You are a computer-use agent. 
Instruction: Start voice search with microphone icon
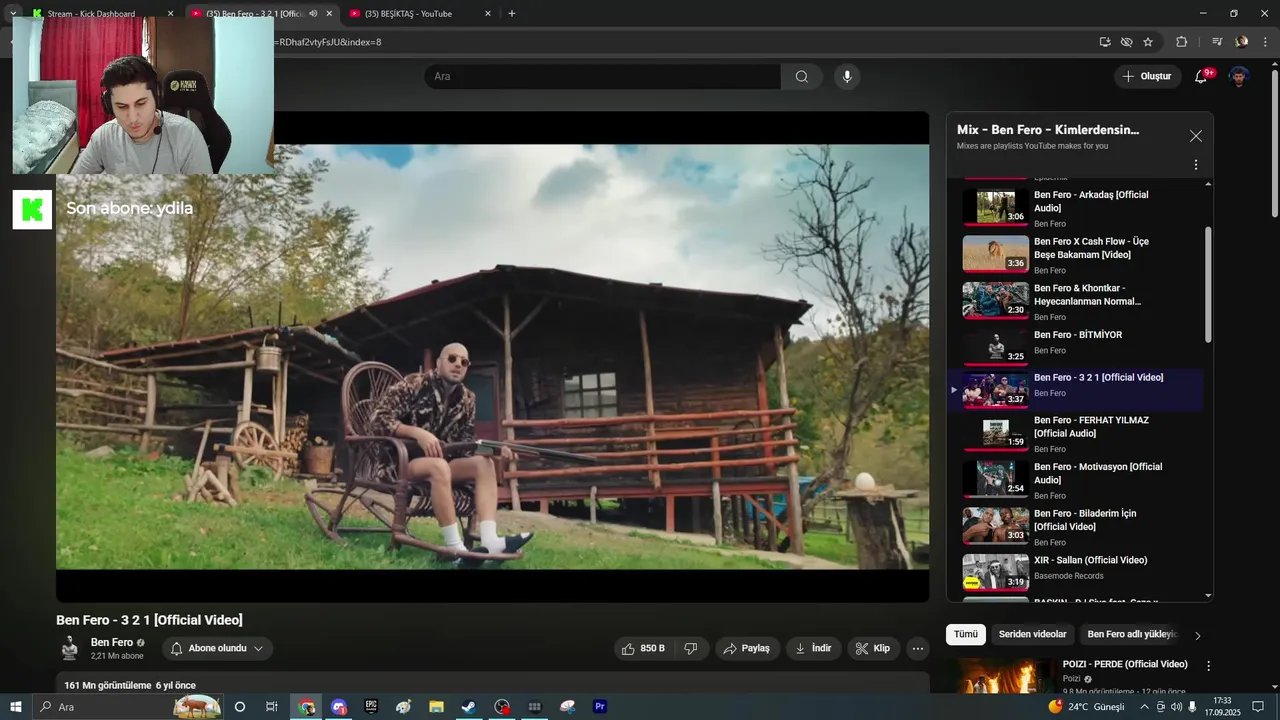tap(847, 77)
